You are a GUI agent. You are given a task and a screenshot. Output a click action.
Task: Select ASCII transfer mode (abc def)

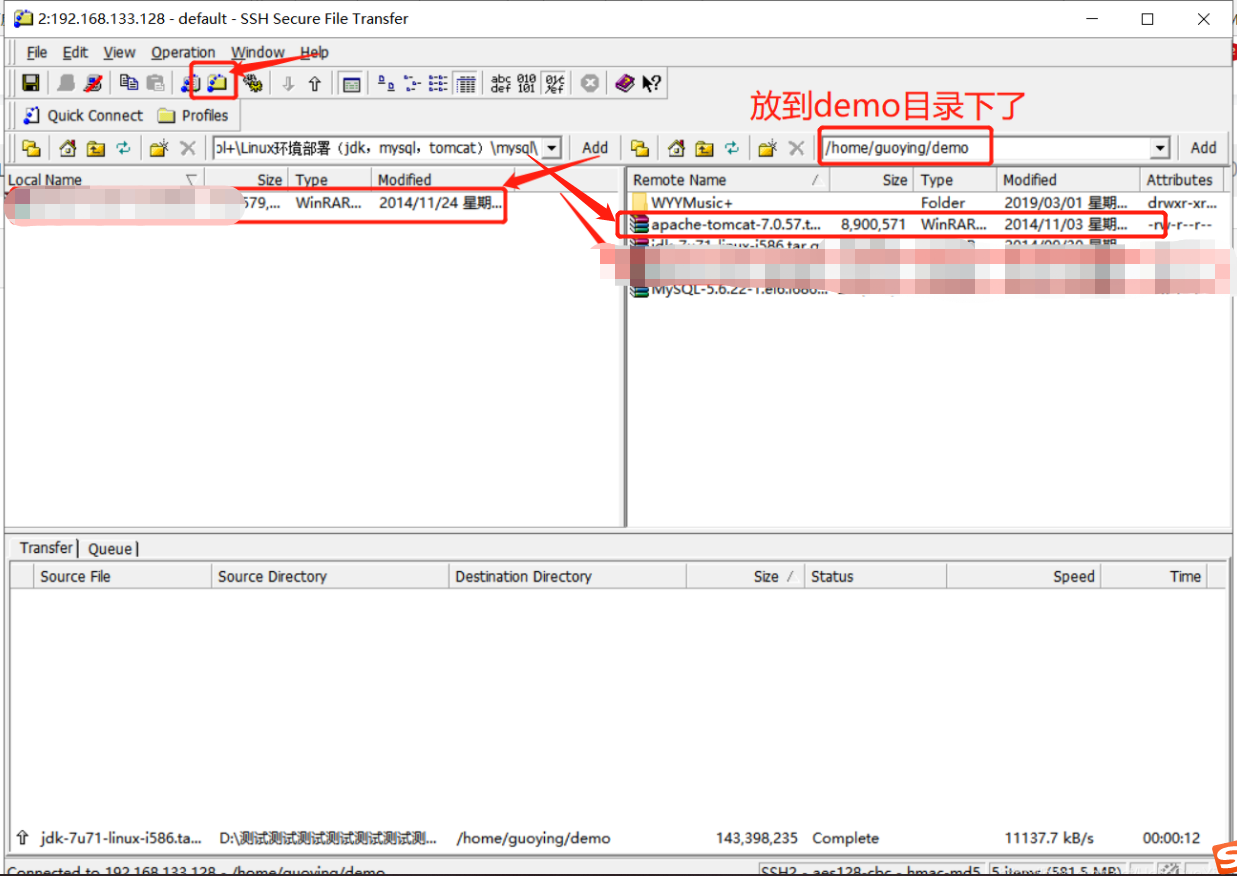point(501,84)
